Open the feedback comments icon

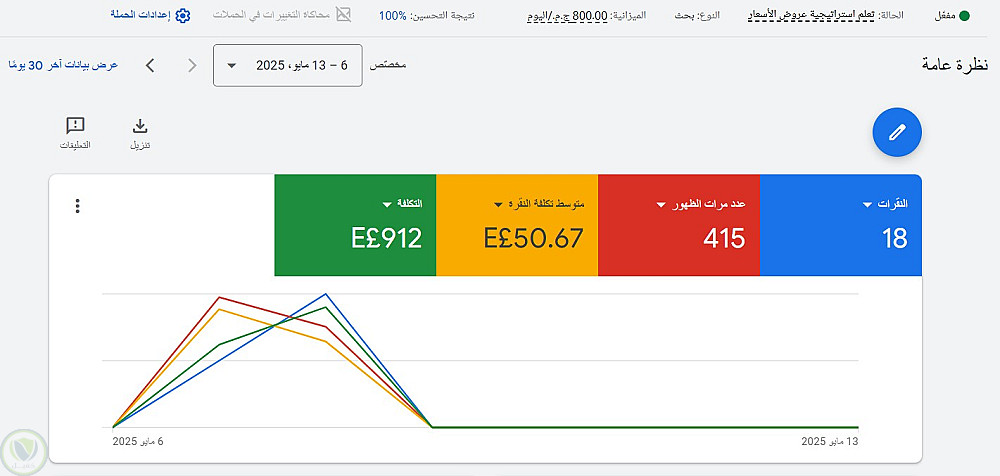click(x=75, y=125)
